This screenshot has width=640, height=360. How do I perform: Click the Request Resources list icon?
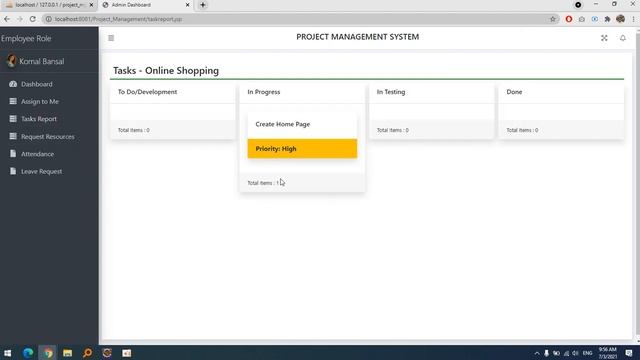(x=13, y=136)
